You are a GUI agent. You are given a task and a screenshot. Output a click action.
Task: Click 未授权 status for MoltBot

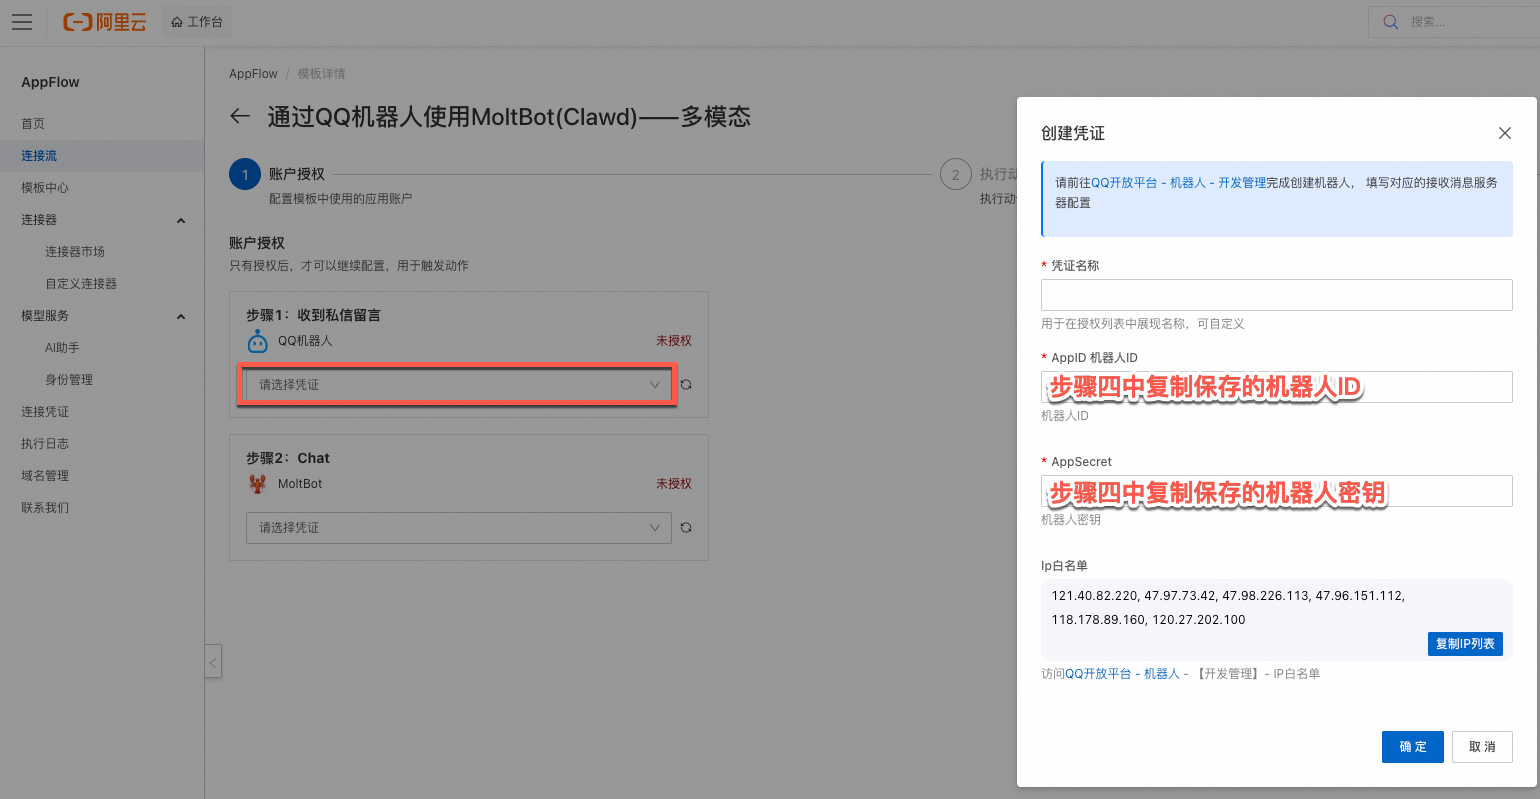click(x=674, y=484)
